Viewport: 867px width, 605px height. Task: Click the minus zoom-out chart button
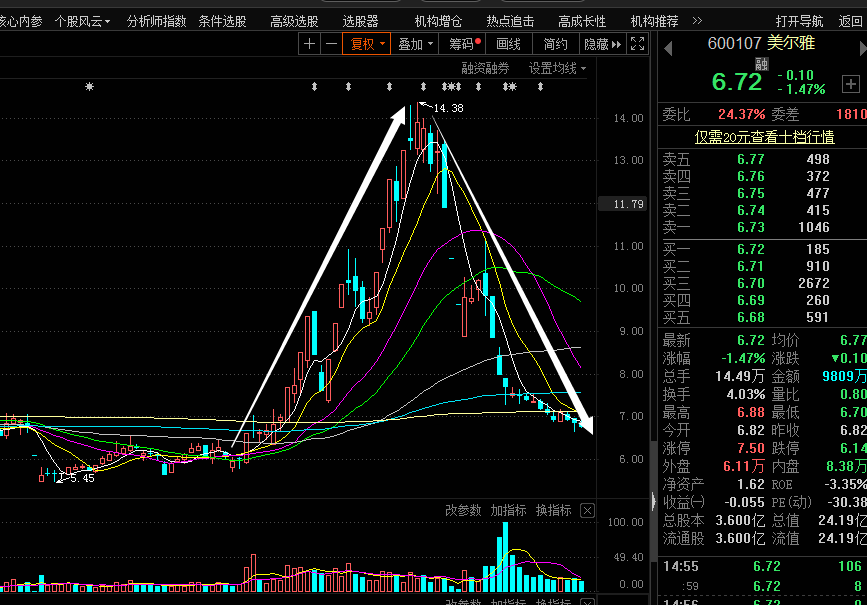click(x=331, y=44)
